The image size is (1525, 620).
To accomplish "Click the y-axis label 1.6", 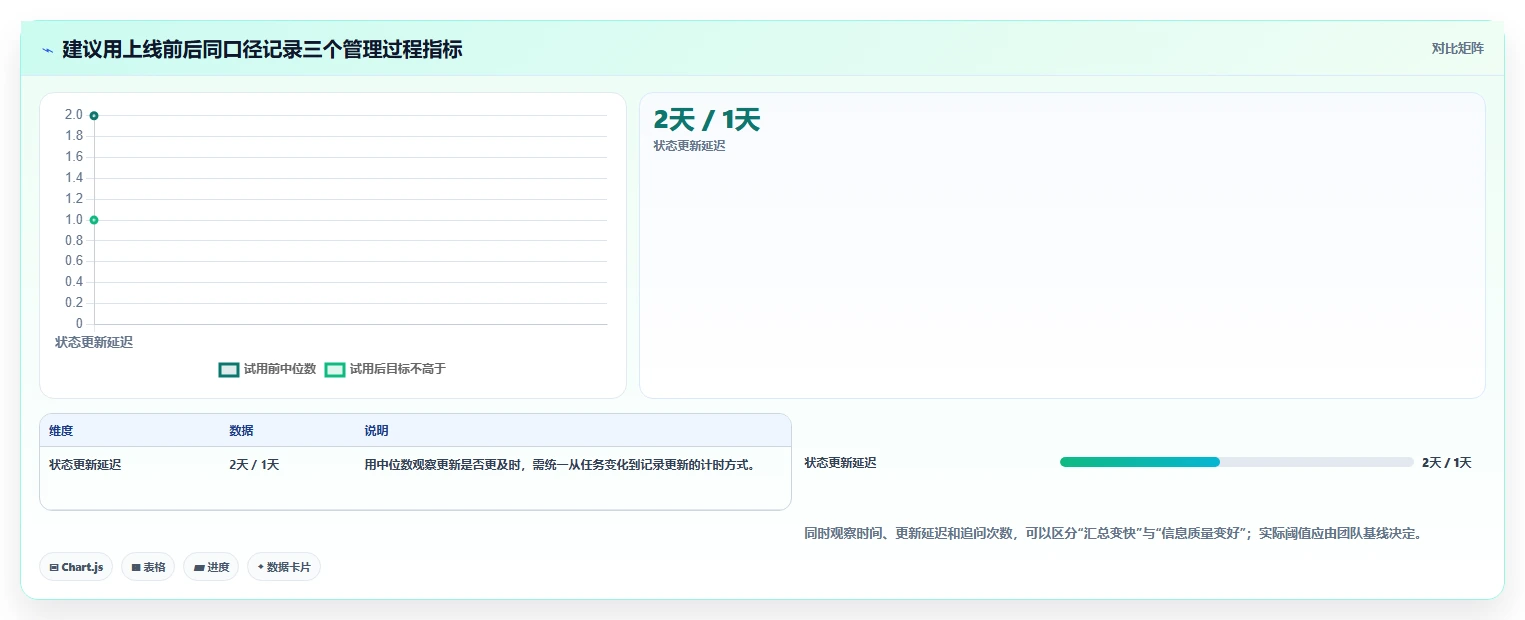I will (74, 157).
